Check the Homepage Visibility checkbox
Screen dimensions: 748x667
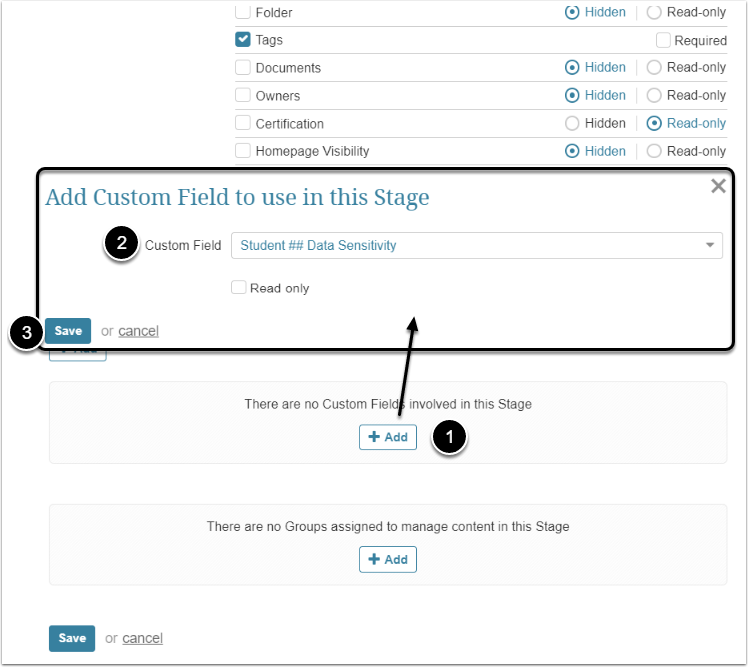pos(242,151)
